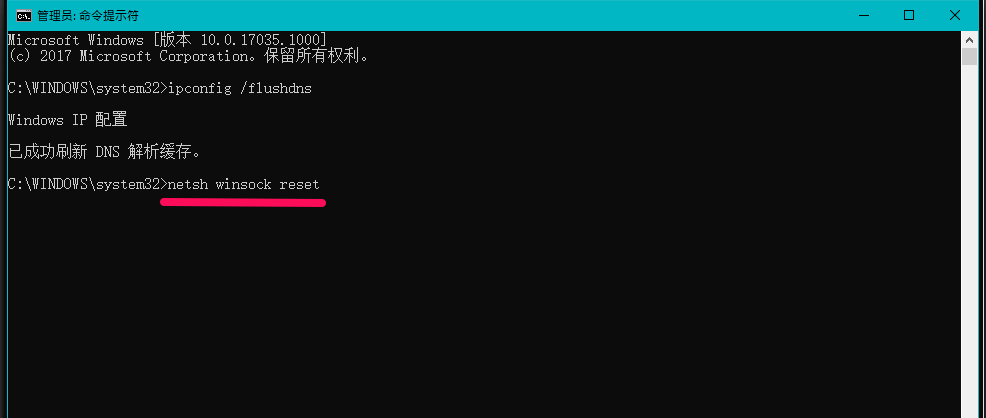986x418 pixels.
Task: Click the /flushdns parameter text
Action: (x=275, y=89)
